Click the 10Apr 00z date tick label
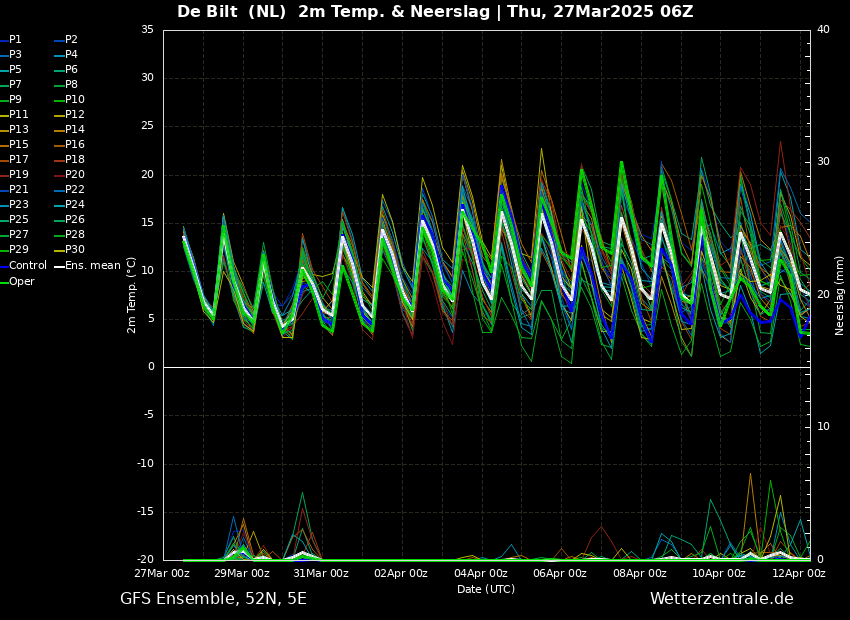 (x=719, y=574)
